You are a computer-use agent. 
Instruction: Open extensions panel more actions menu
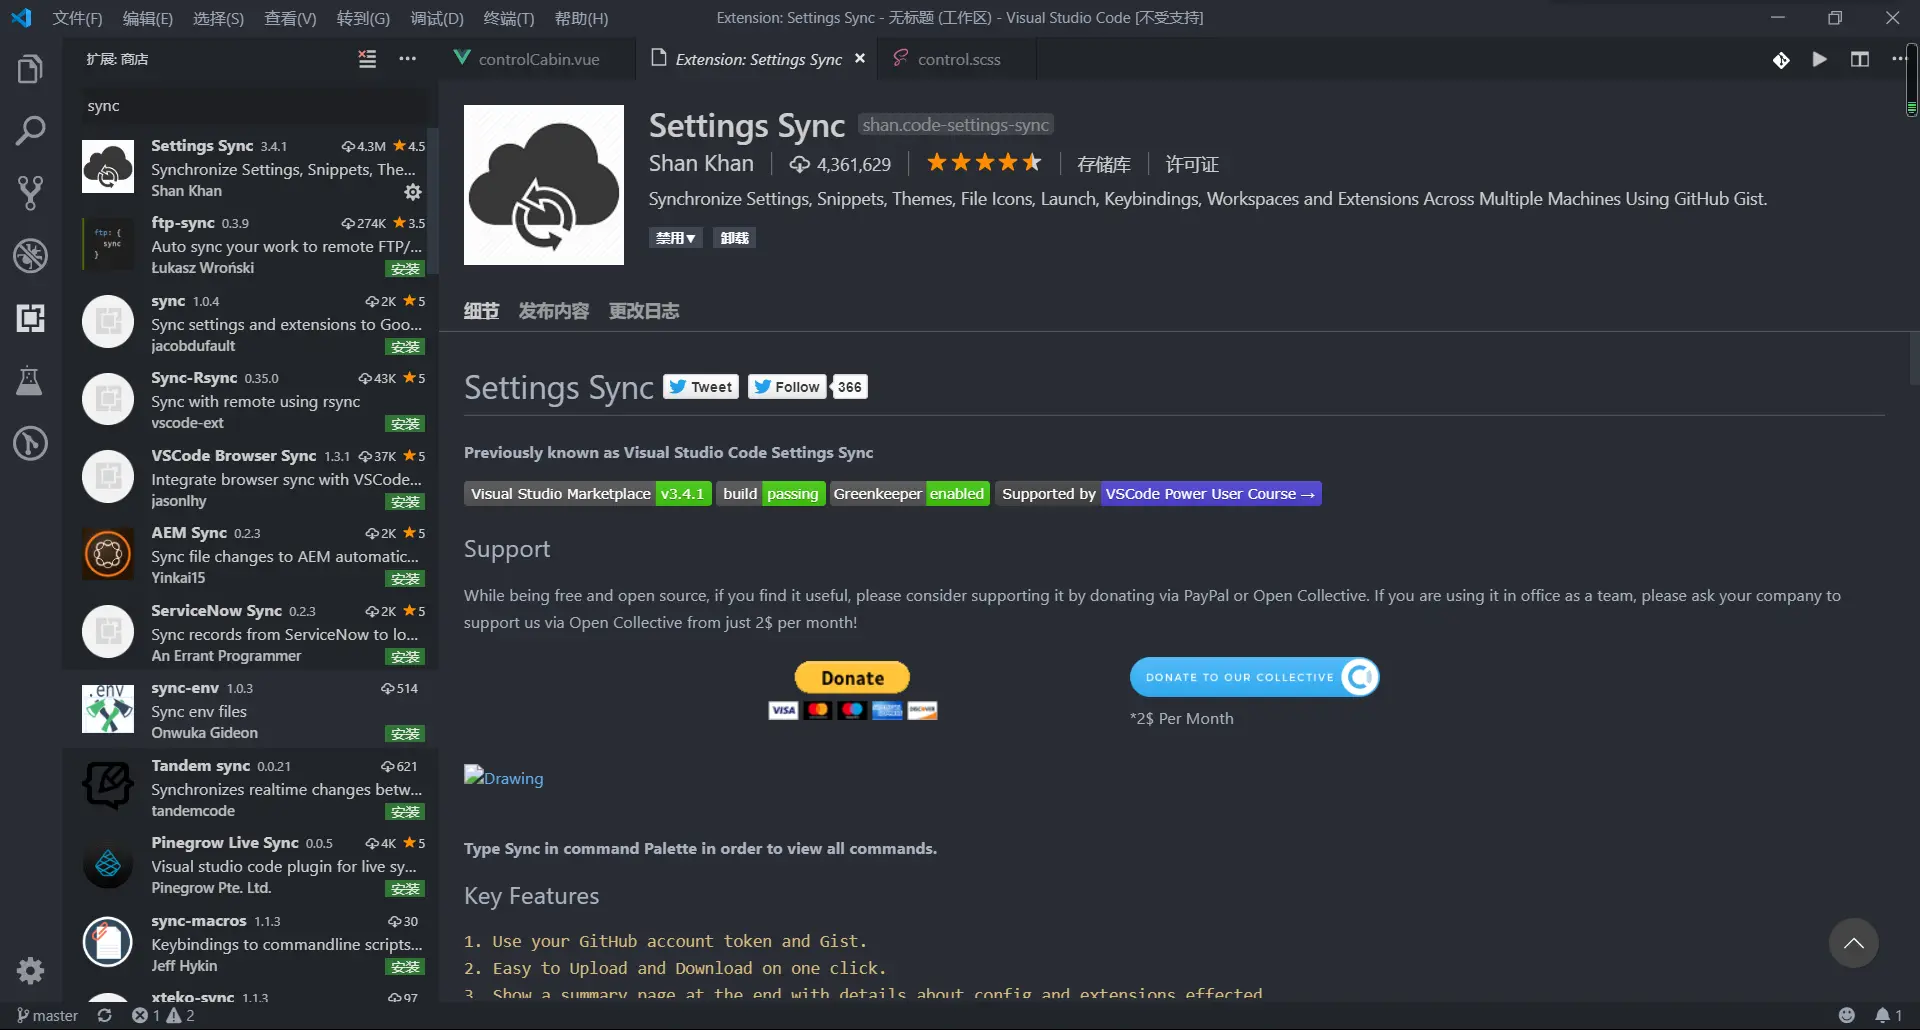click(407, 59)
